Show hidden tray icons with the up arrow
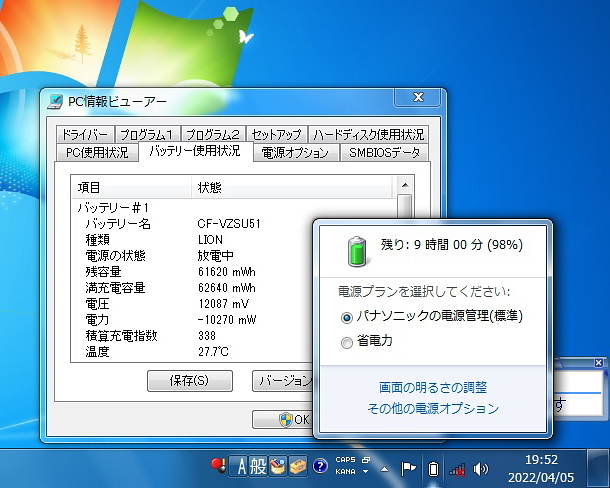This screenshot has height=488, width=610. [x=384, y=469]
